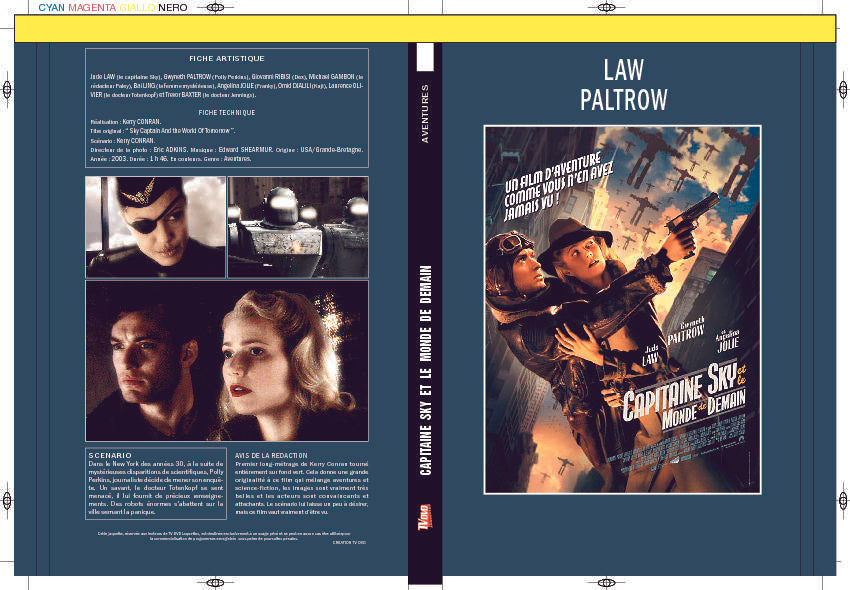
Task: Click the Année : 2003 text
Action: coord(108,159)
